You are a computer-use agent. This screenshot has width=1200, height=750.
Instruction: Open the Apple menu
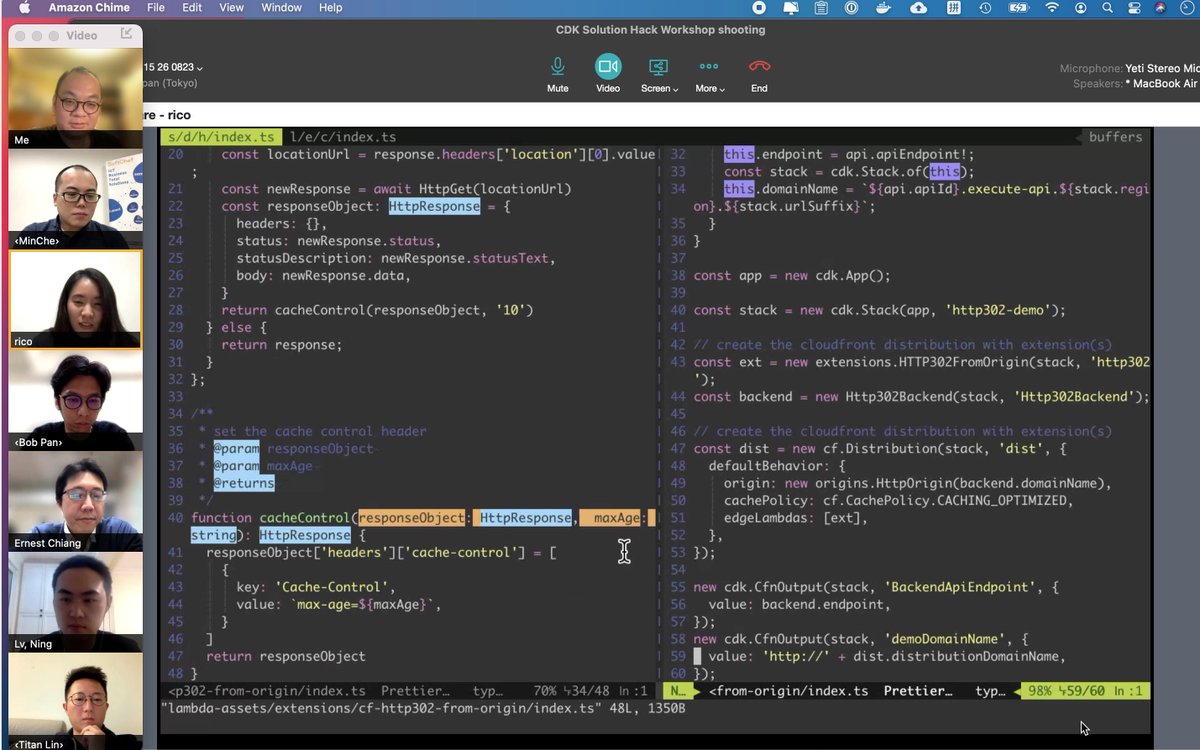(24, 8)
